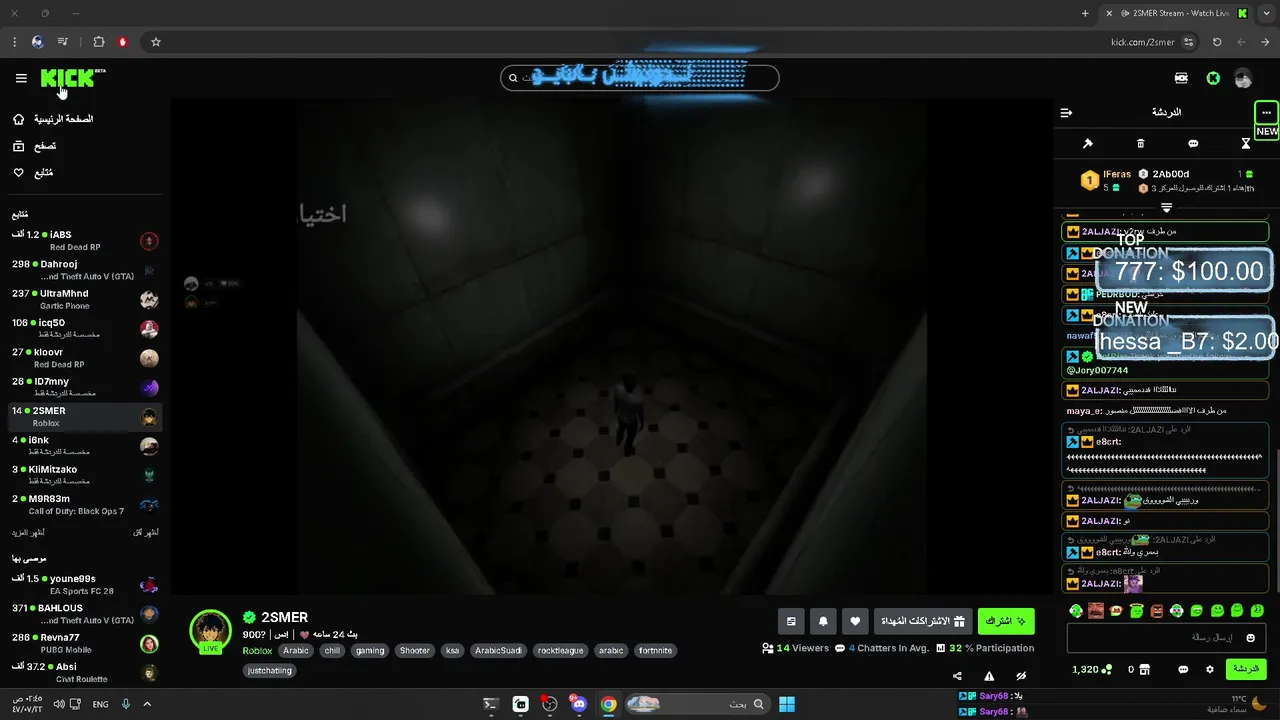Open the KICK green K header icon
Image resolution: width=1280 pixels, height=720 pixels.
[x=1213, y=78]
